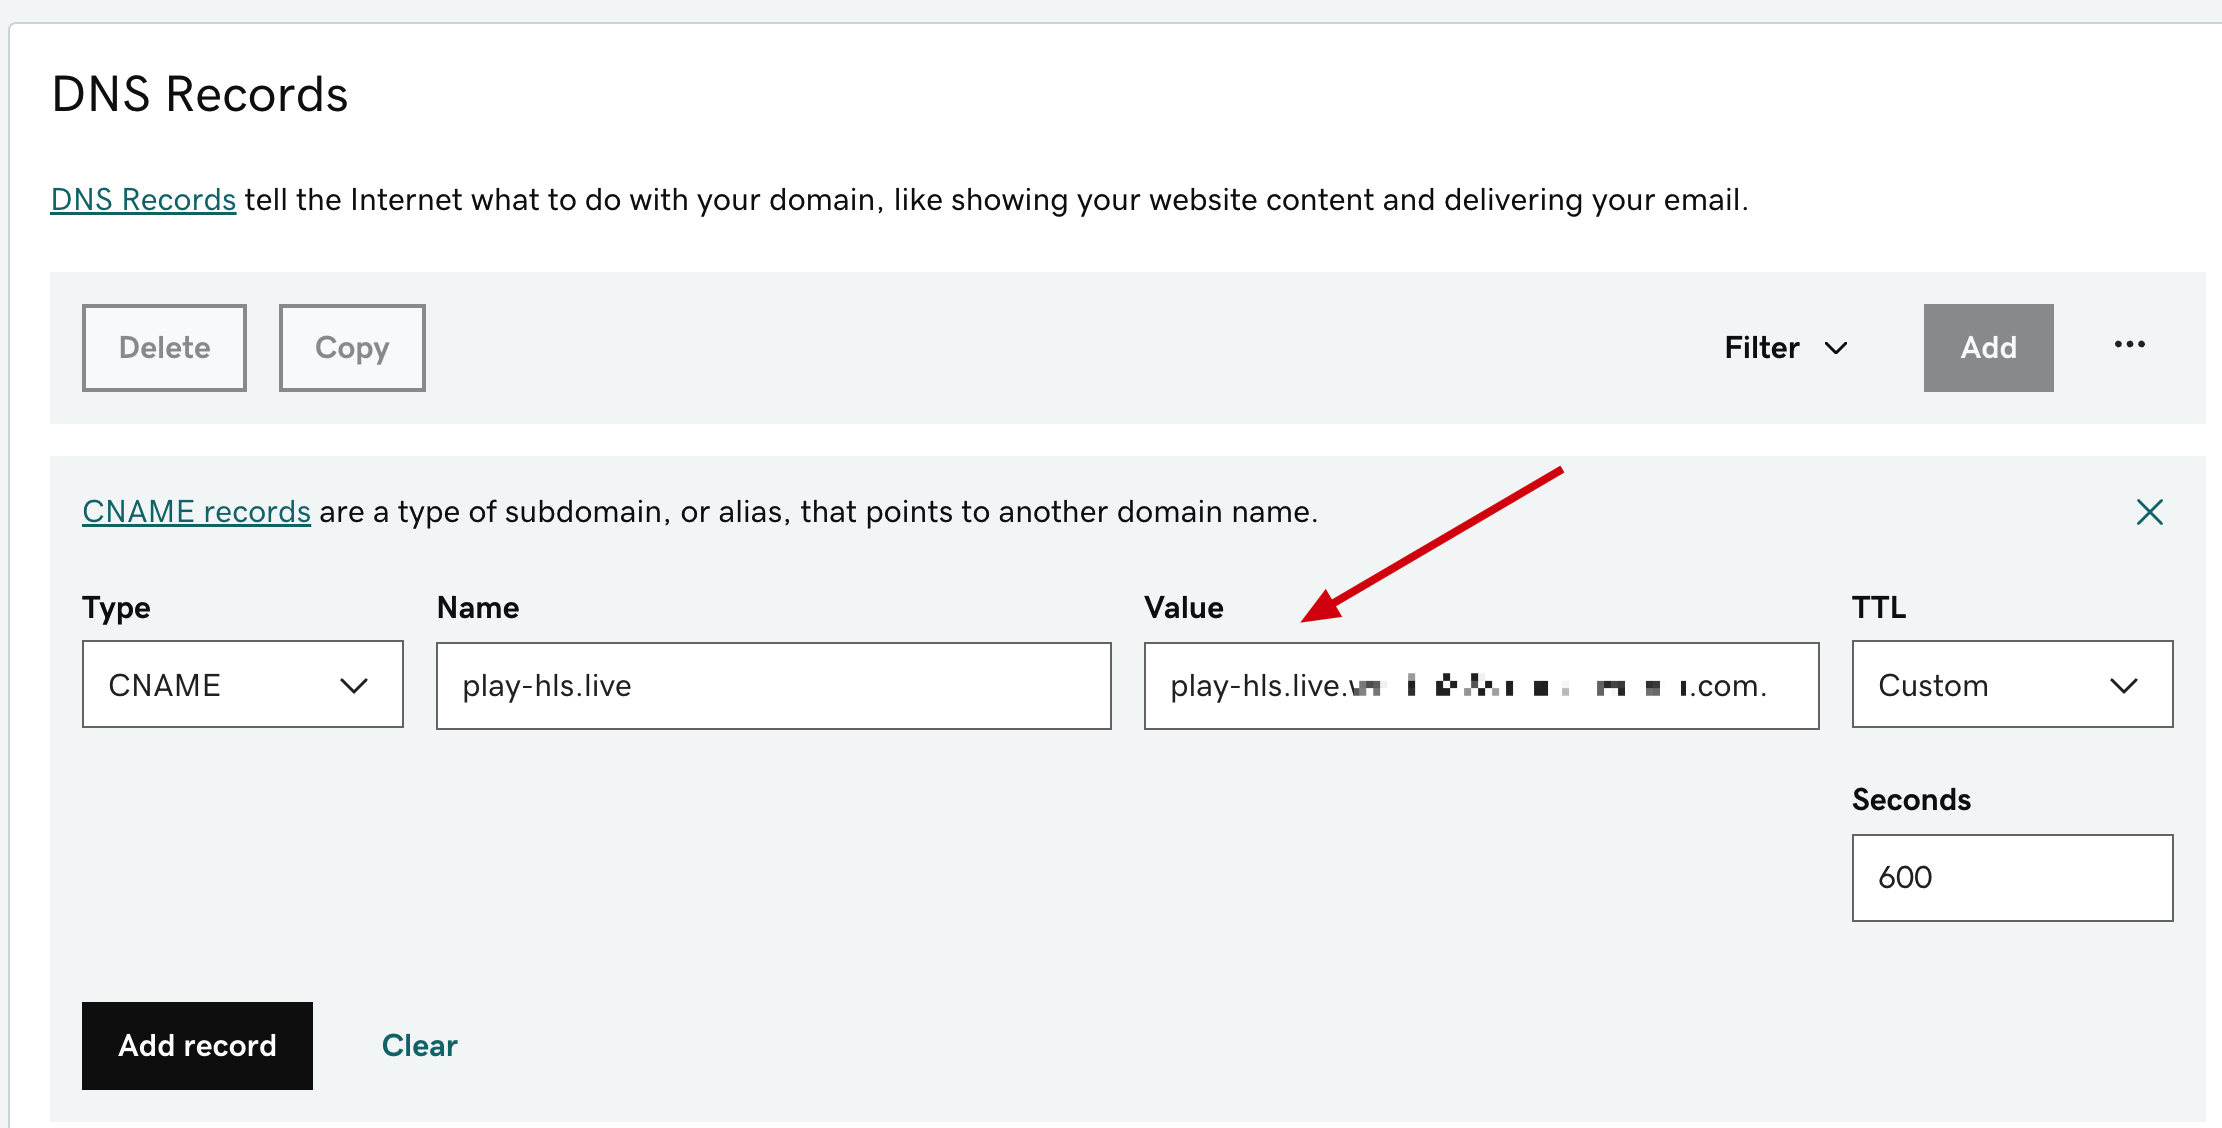
Task: Click the Filter label text
Action: (1761, 348)
